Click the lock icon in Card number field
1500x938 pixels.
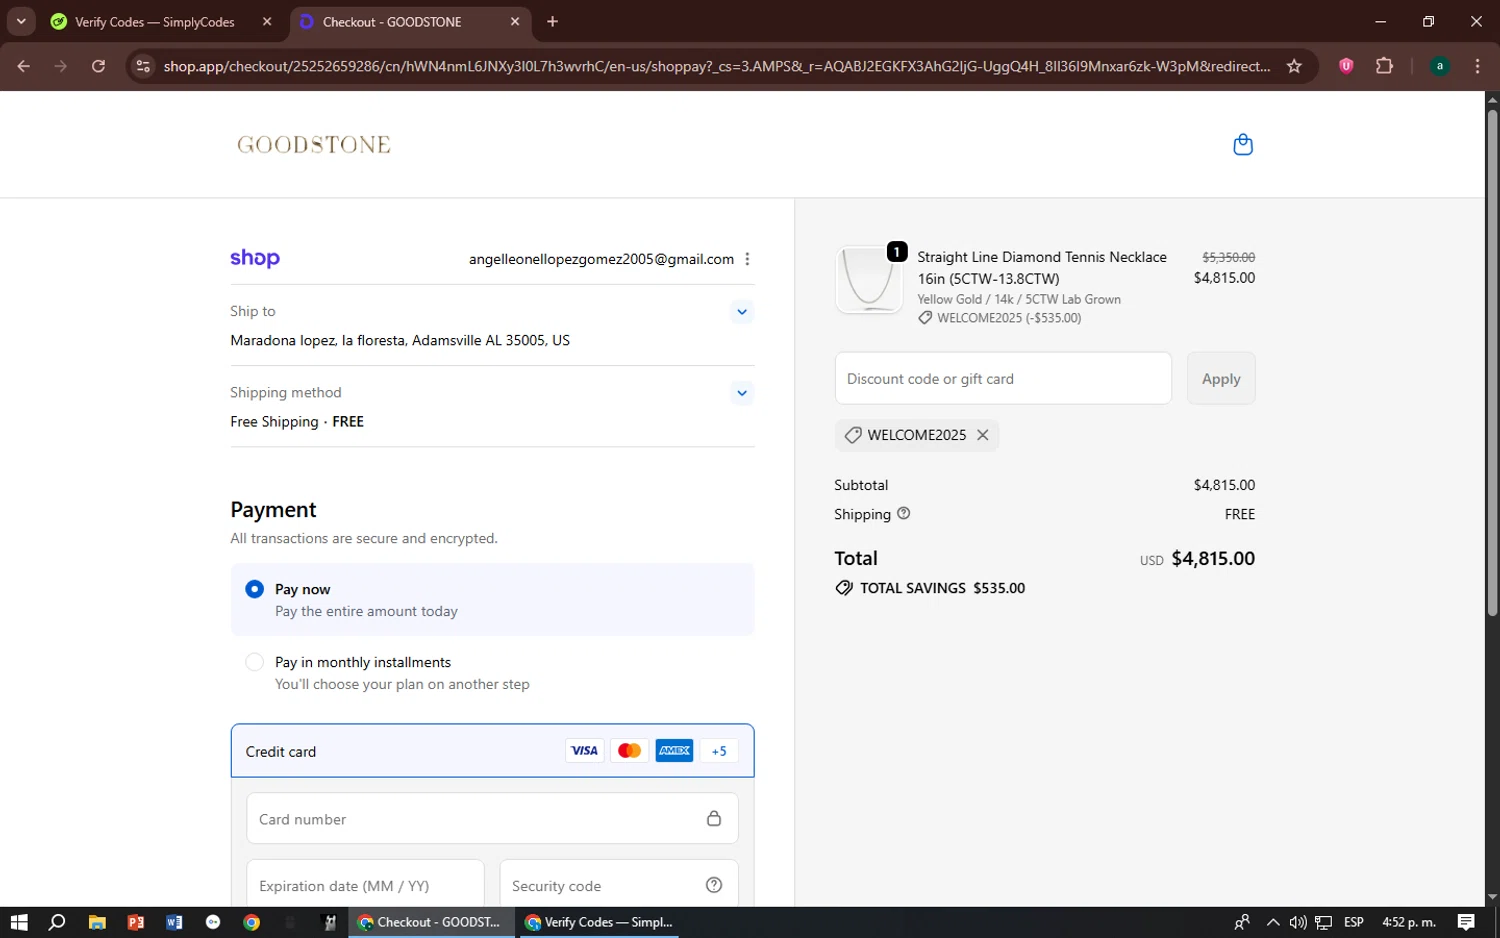pos(714,818)
